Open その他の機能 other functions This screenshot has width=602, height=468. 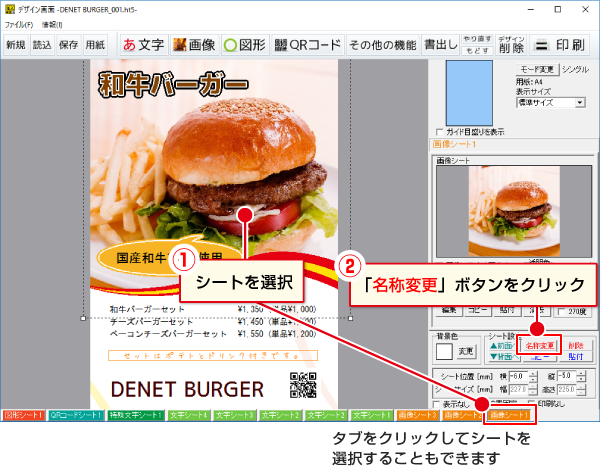click(x=383, y=45)
